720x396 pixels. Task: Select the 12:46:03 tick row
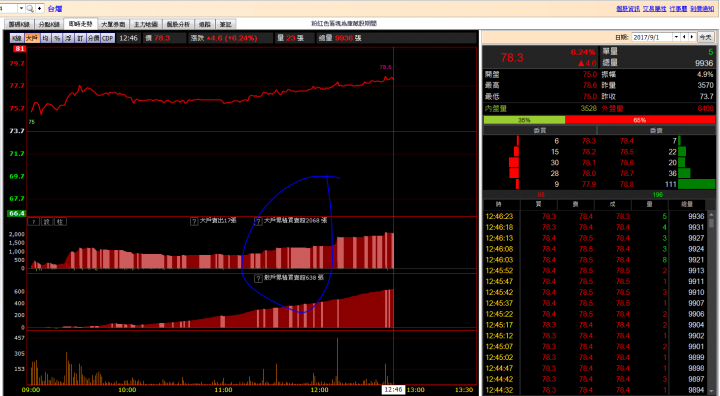coord(595,260)
